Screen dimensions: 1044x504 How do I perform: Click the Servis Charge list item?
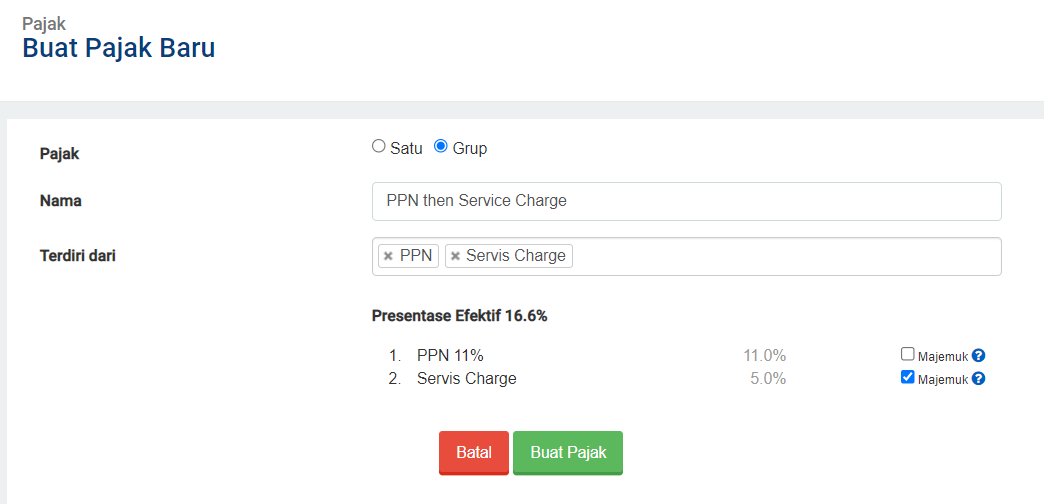tap(467, 379)
